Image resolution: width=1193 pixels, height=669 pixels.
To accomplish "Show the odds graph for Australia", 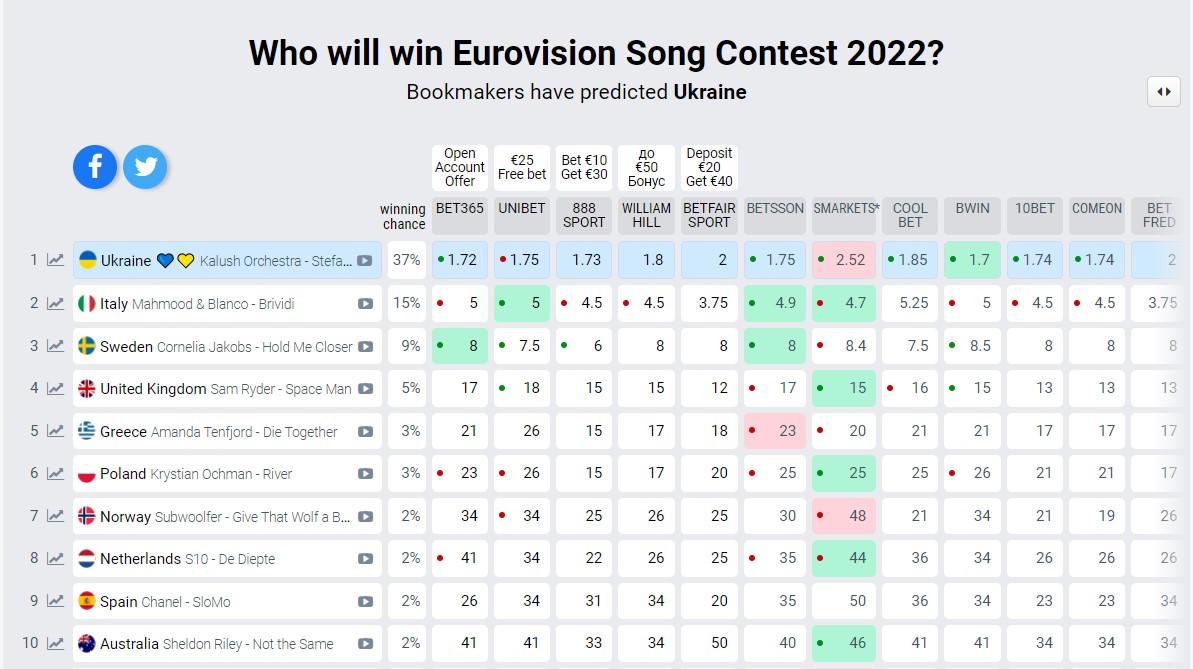I will (56, 644).
